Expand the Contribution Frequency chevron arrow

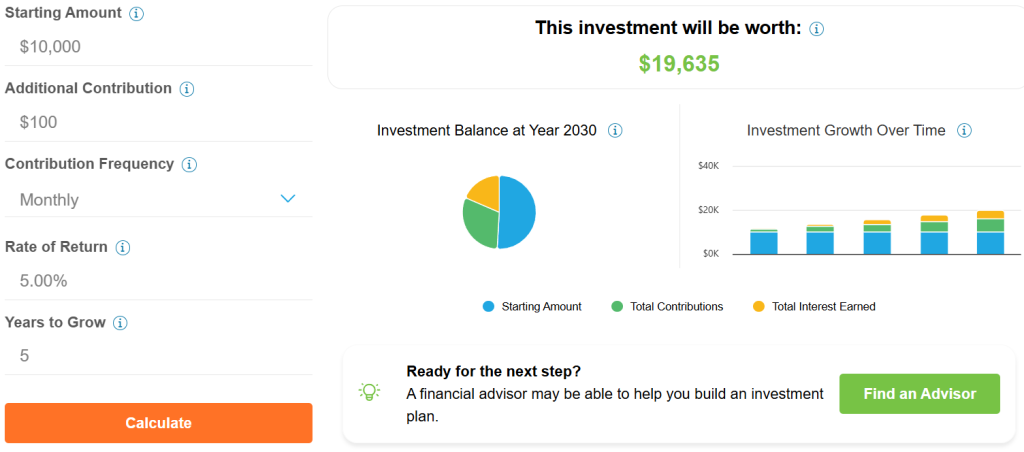pos(288,199)
